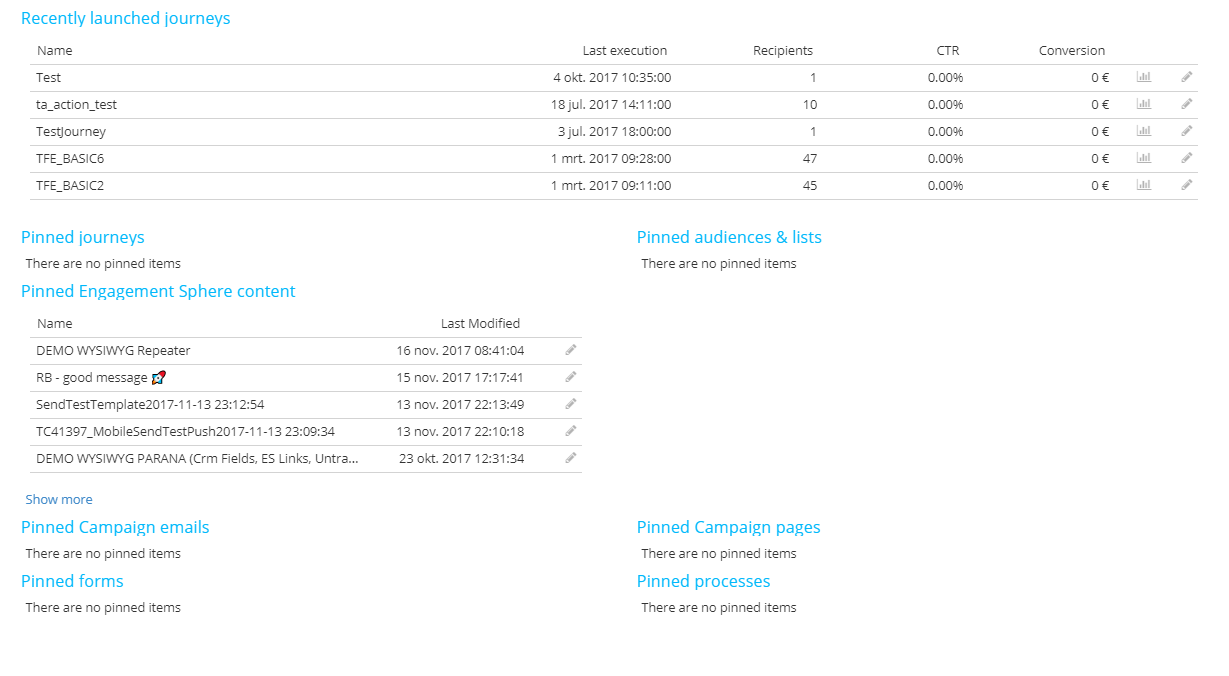Open the ta_action_test journey name
Screen dimensions: 1229x676
tap(76, 104)
